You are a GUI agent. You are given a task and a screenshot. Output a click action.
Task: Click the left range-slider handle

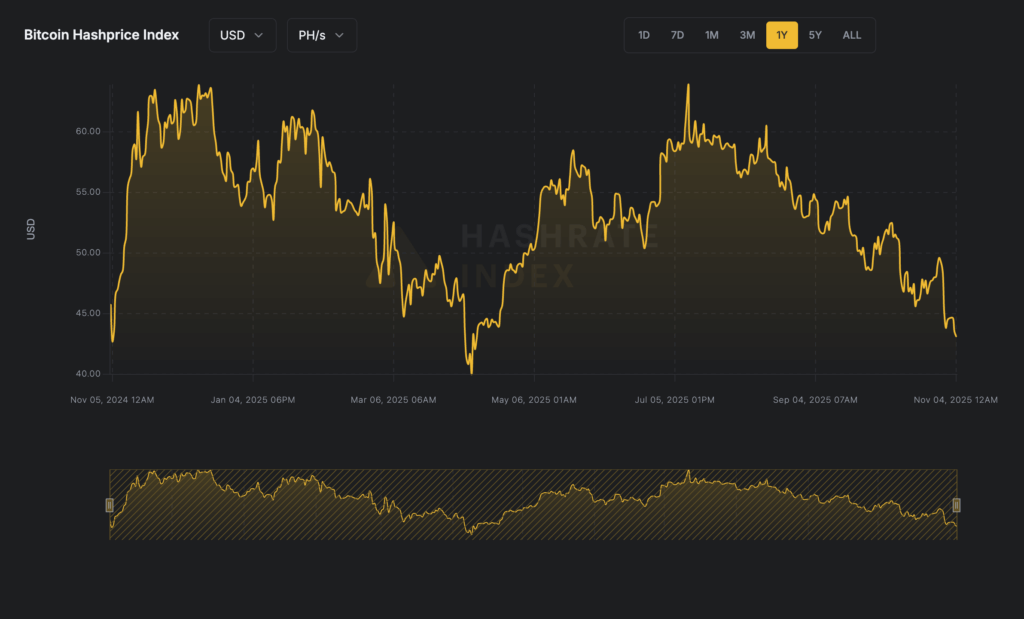pos(110,505)
